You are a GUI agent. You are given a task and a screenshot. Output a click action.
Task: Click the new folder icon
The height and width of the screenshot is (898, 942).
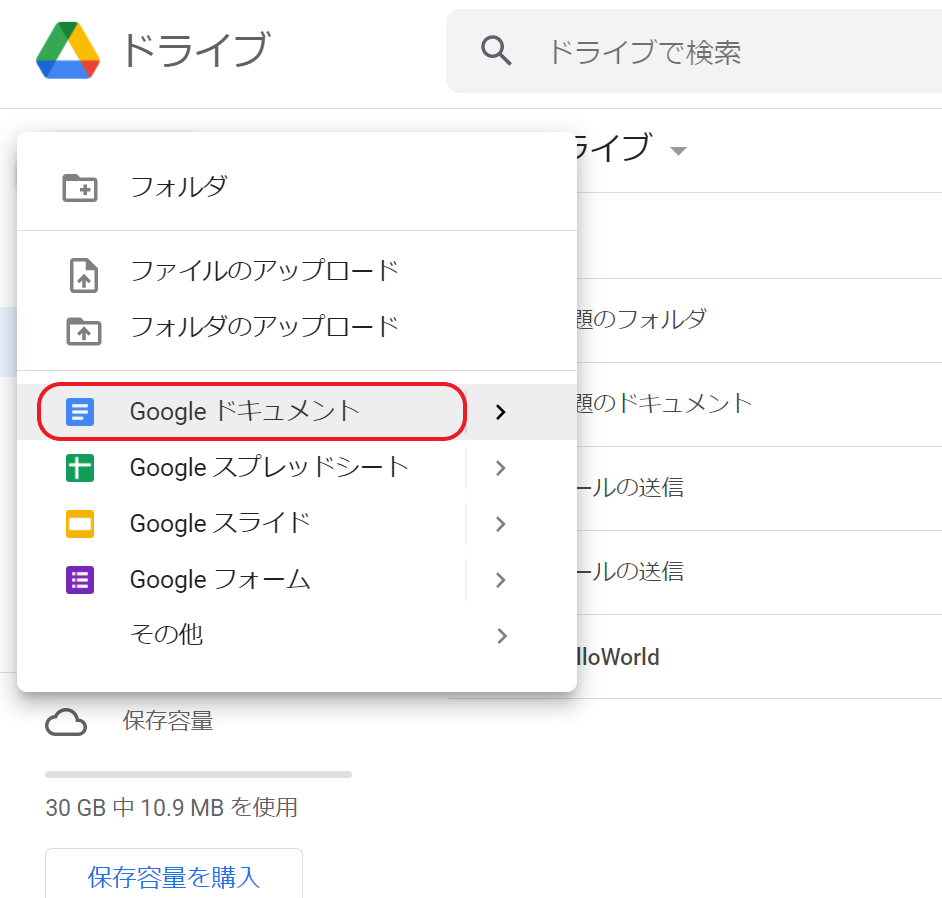pos(80,187)
